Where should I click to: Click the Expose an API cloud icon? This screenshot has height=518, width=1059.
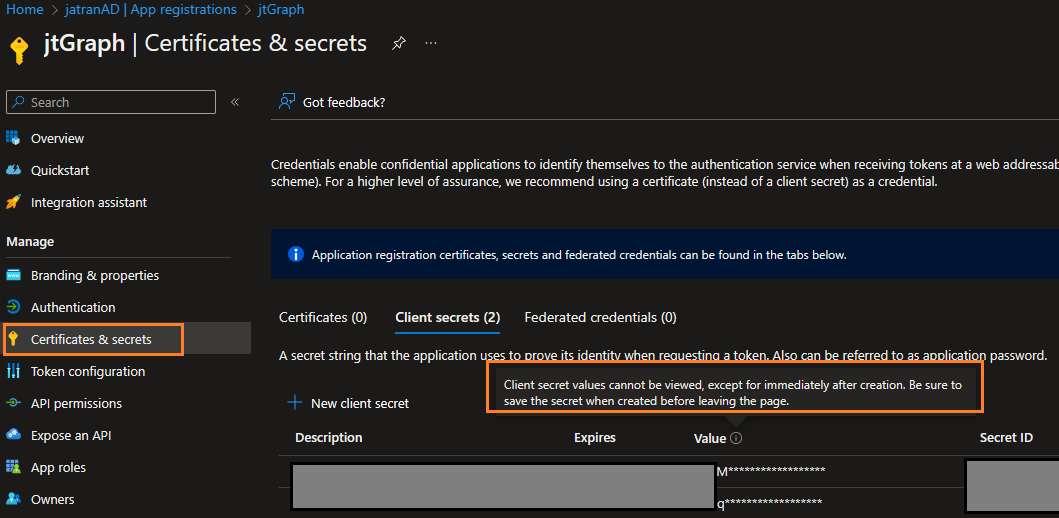point(13,436)
